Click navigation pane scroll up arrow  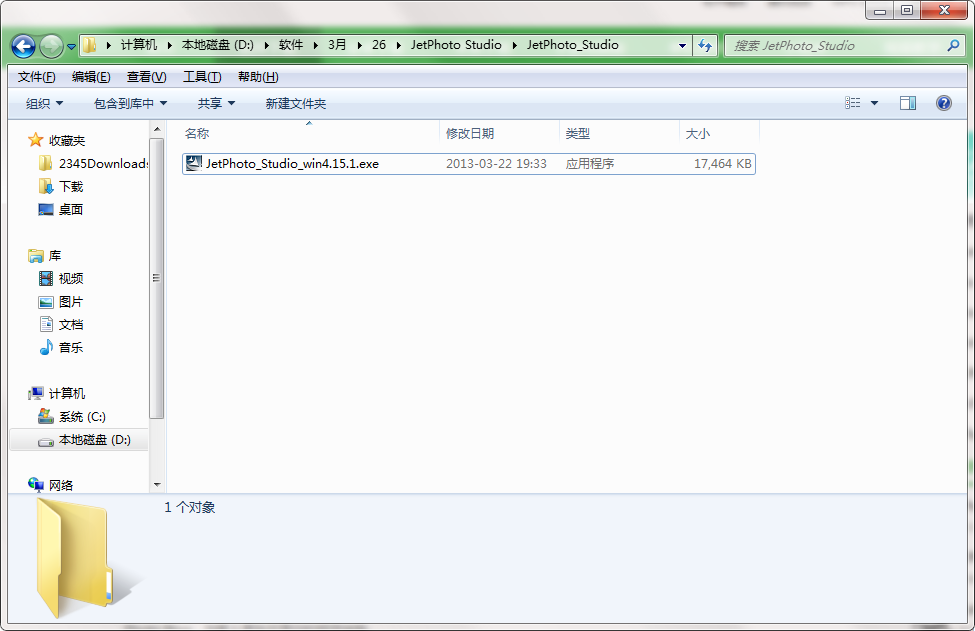[157, 129]
